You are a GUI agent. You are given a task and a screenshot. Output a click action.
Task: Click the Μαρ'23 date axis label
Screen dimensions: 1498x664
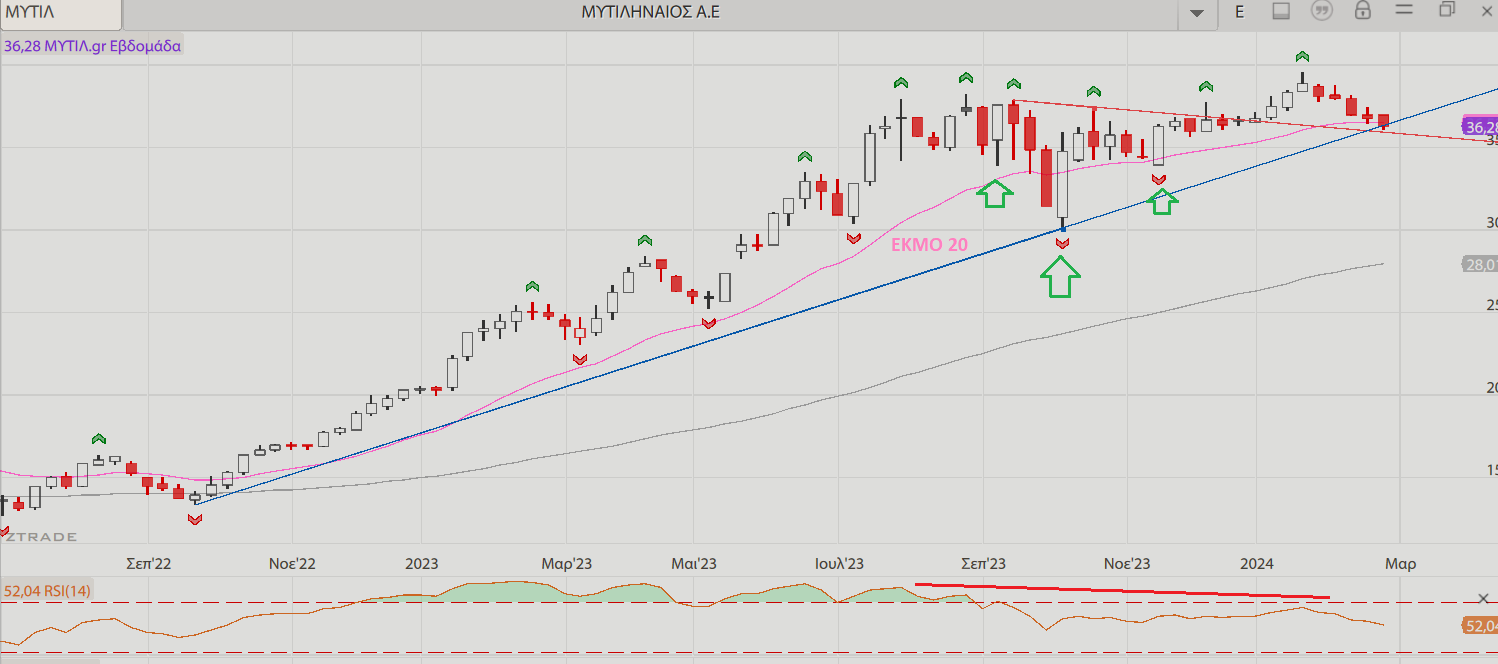point(568,564)
